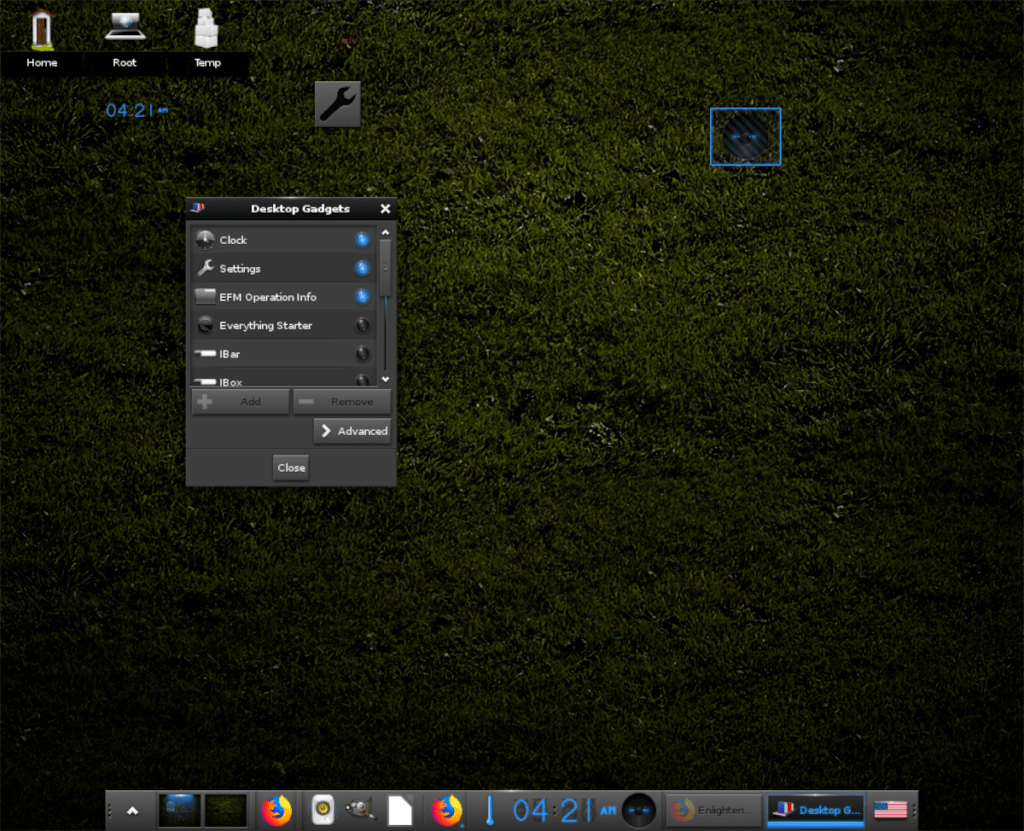Image resolution: width=1024 pixels, height=831 pixels.
Task: Turn off the EFM Operation Info toggle
Action: (x=361, y=296)
